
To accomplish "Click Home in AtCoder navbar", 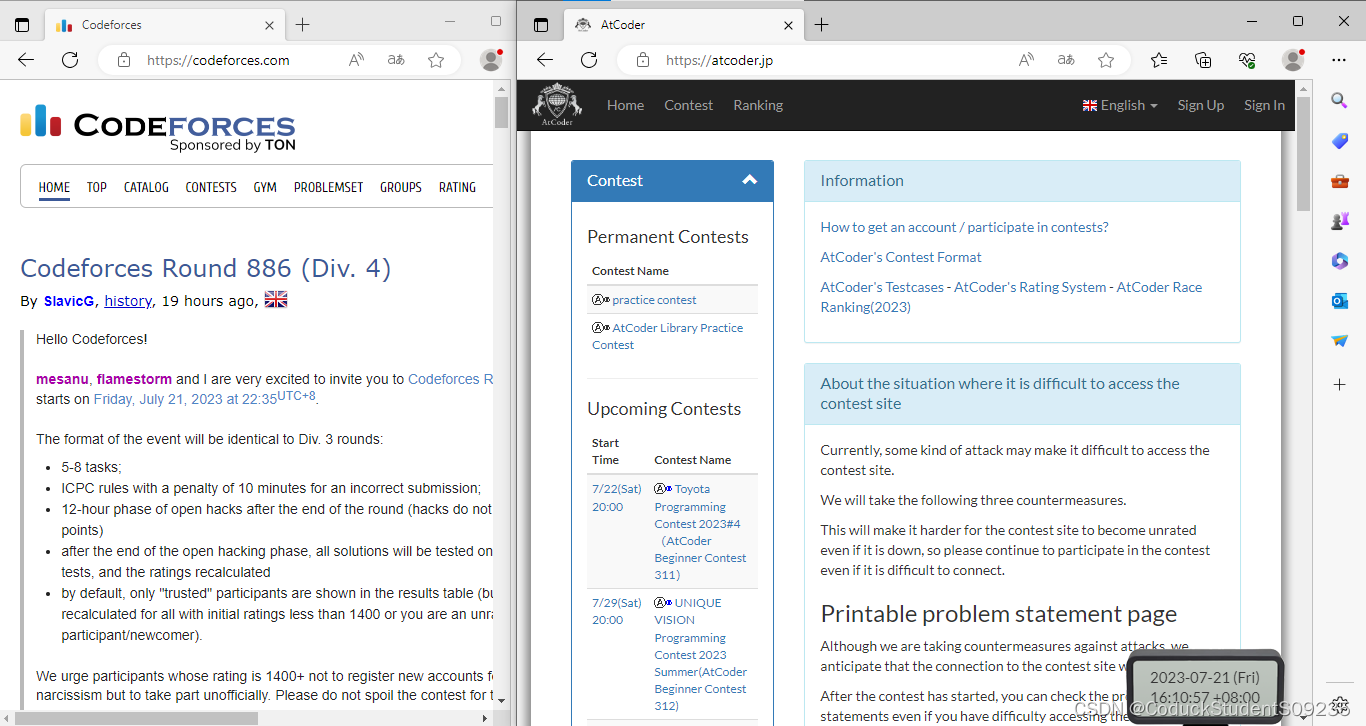I will point(625,105).
